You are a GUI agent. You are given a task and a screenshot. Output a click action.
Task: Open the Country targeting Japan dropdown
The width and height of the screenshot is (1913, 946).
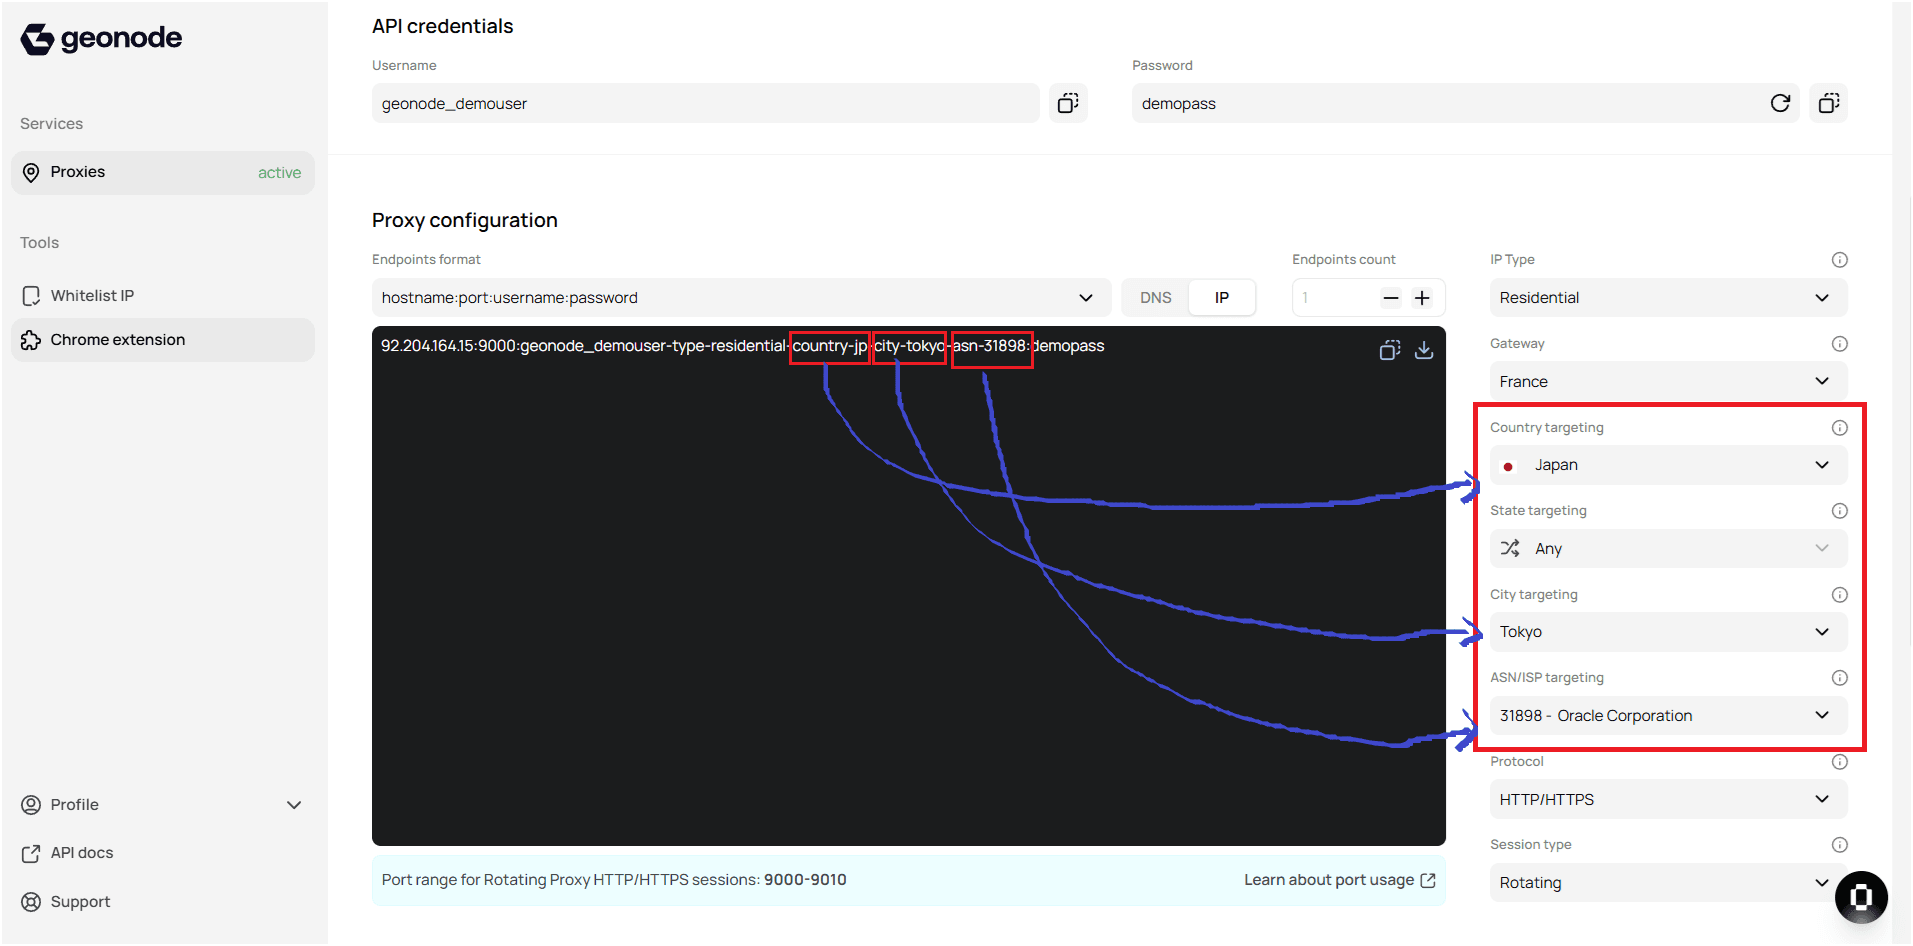coord(1667,465)
